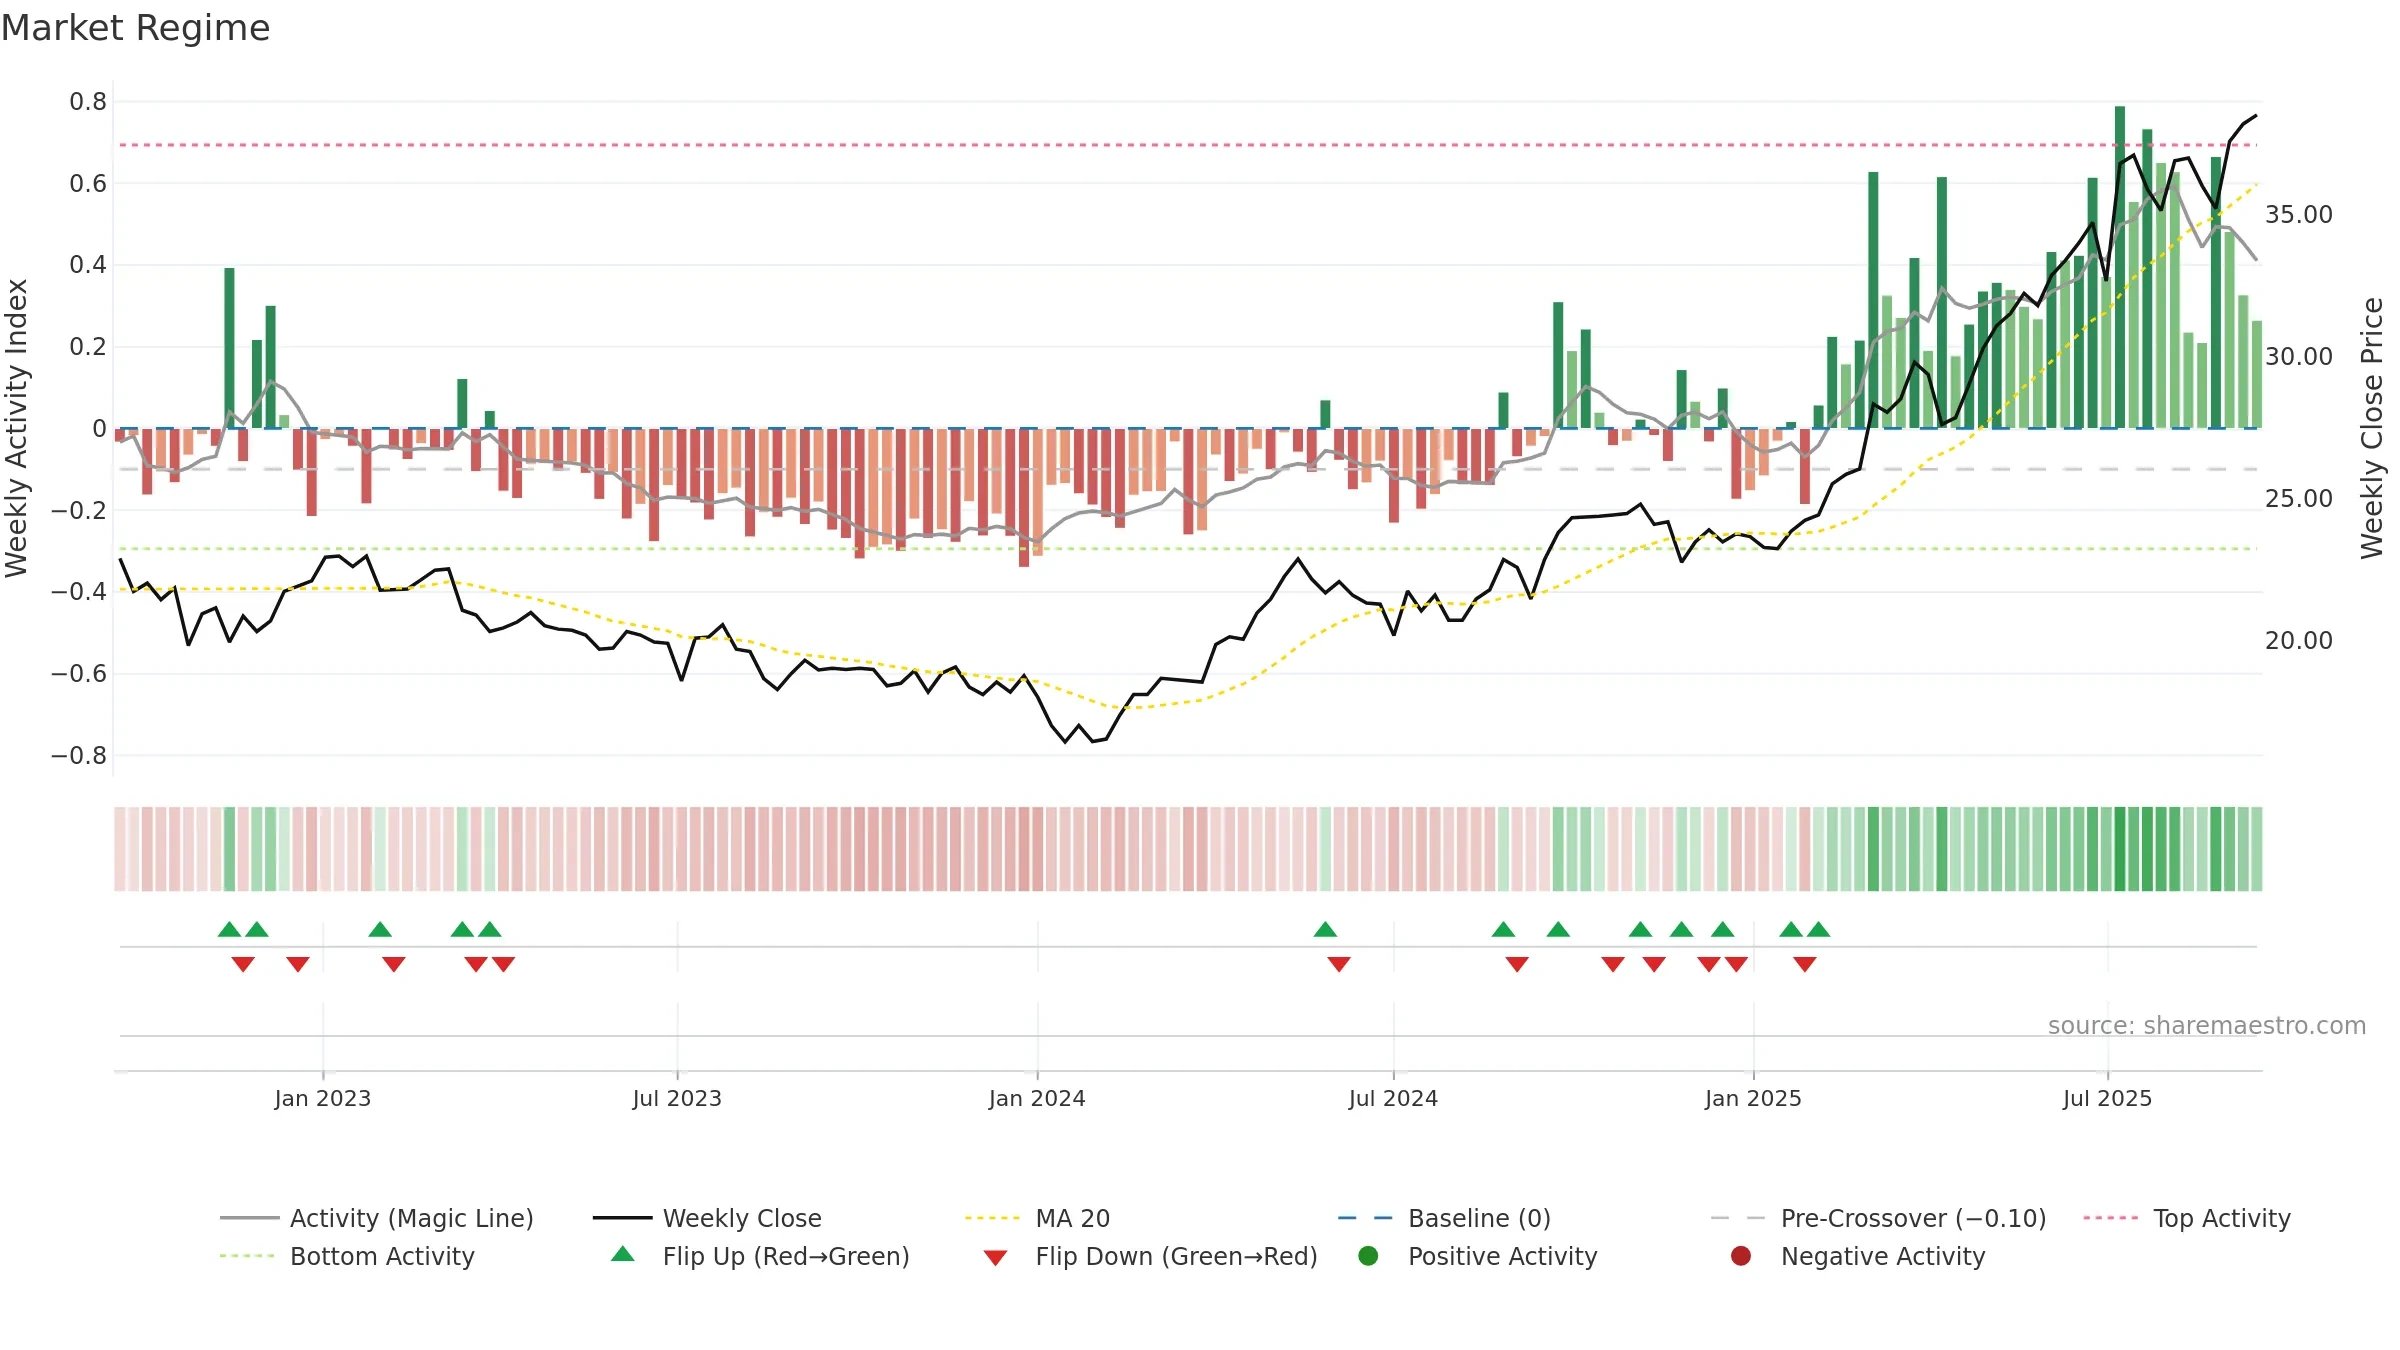Toggle Top Activity legend entry

(x=2187, y=1218)
